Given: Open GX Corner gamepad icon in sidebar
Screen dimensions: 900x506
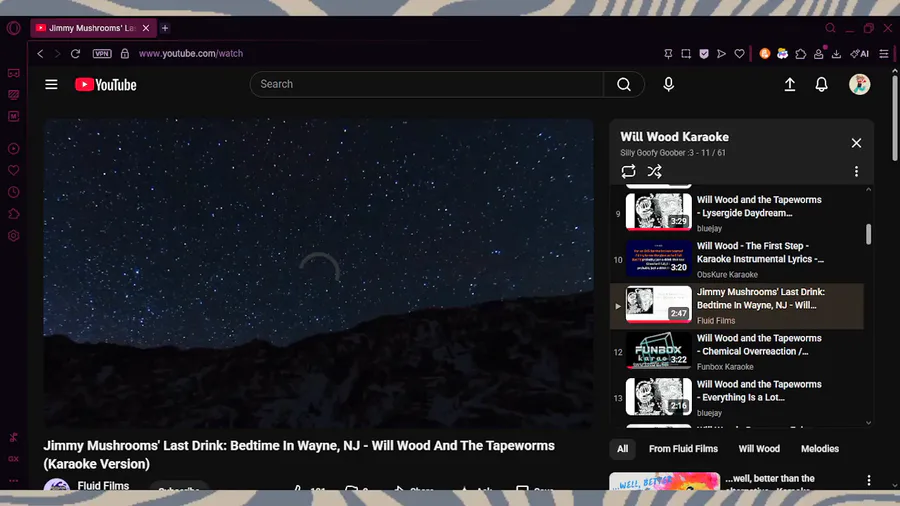Looking at the screenshot, I should pos(14,73).
